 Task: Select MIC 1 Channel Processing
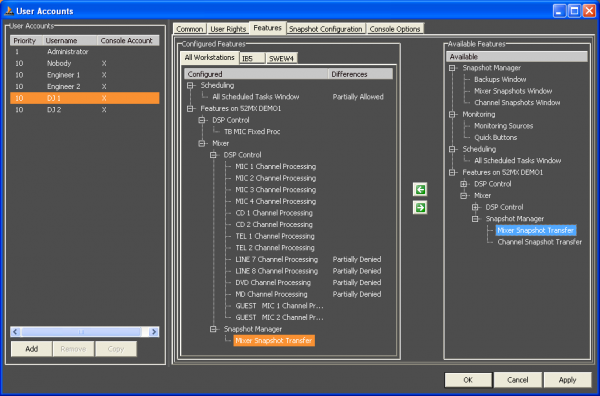pyautogui.click(x=276, y=166)
